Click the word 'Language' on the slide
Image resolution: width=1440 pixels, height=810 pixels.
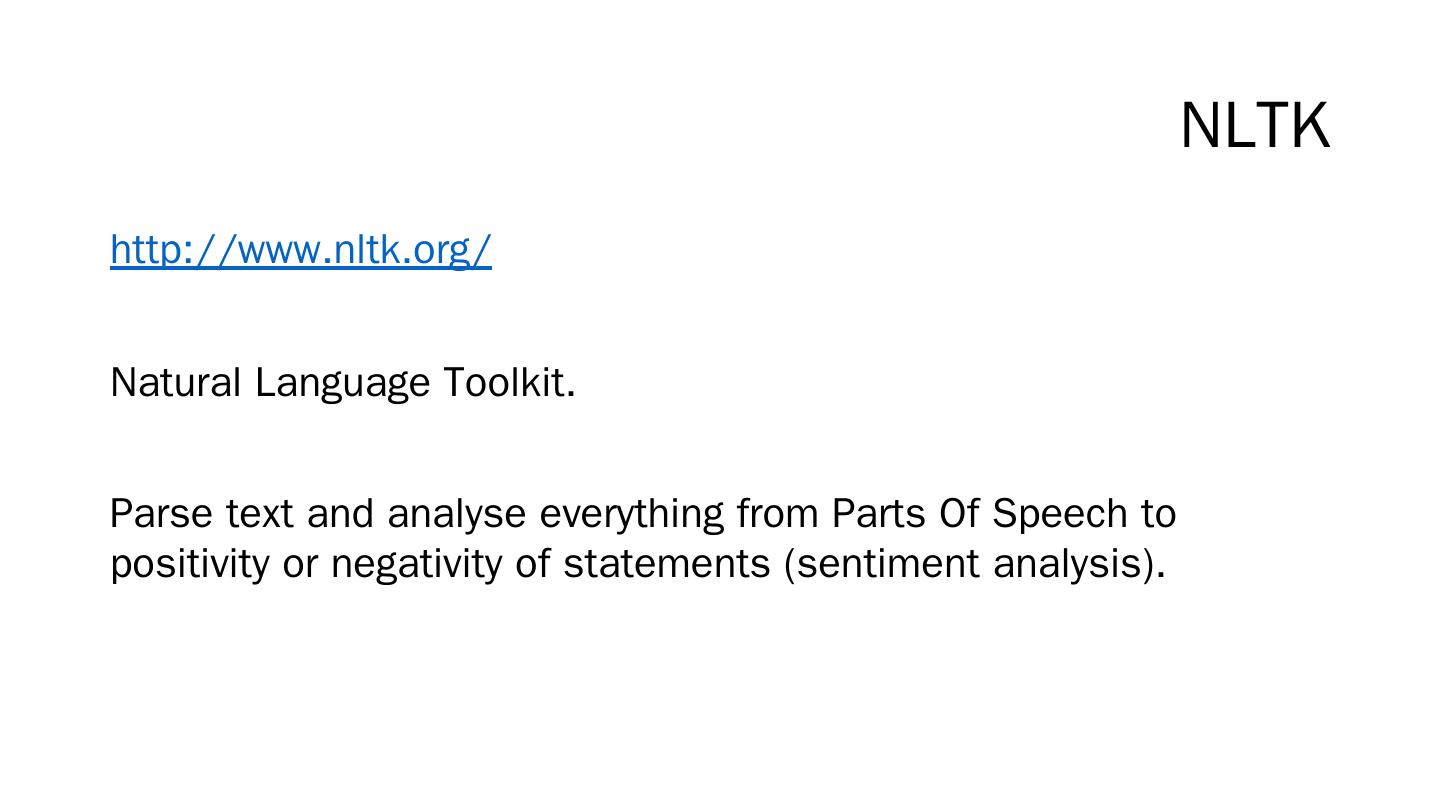(342, 383)
